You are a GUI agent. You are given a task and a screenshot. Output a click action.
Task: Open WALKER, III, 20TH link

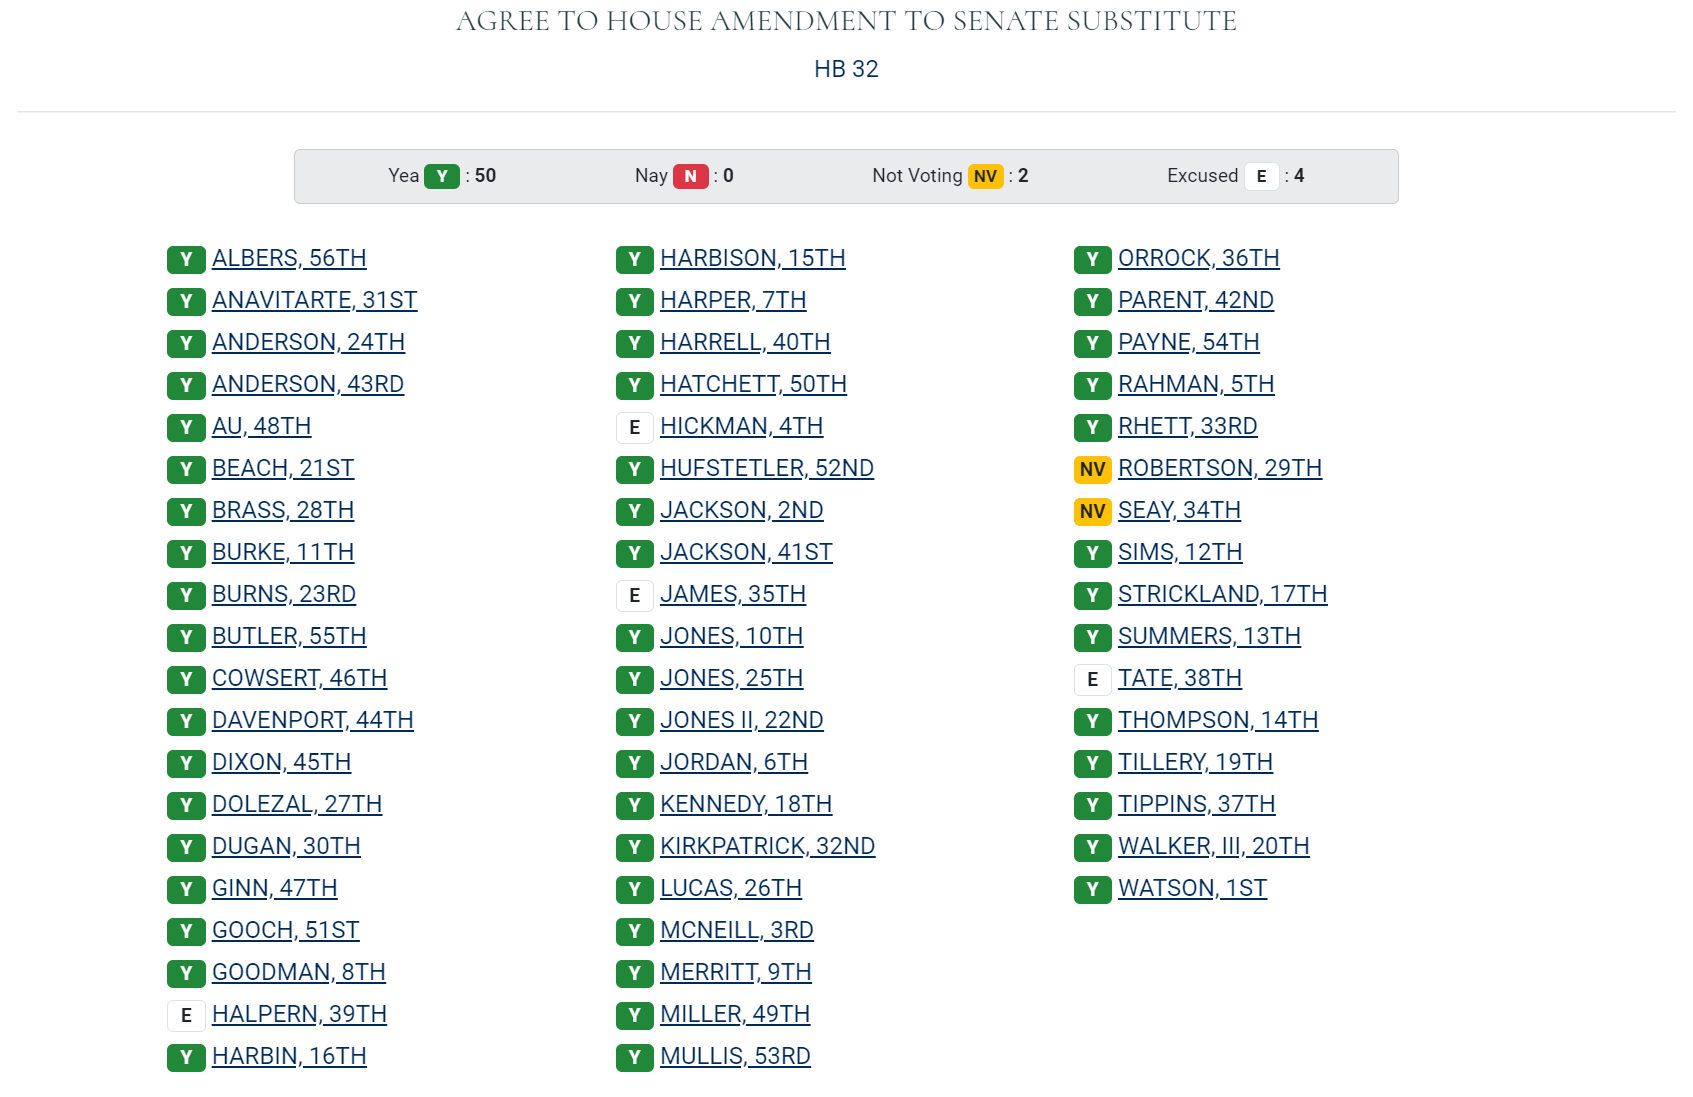(1214, 846)
